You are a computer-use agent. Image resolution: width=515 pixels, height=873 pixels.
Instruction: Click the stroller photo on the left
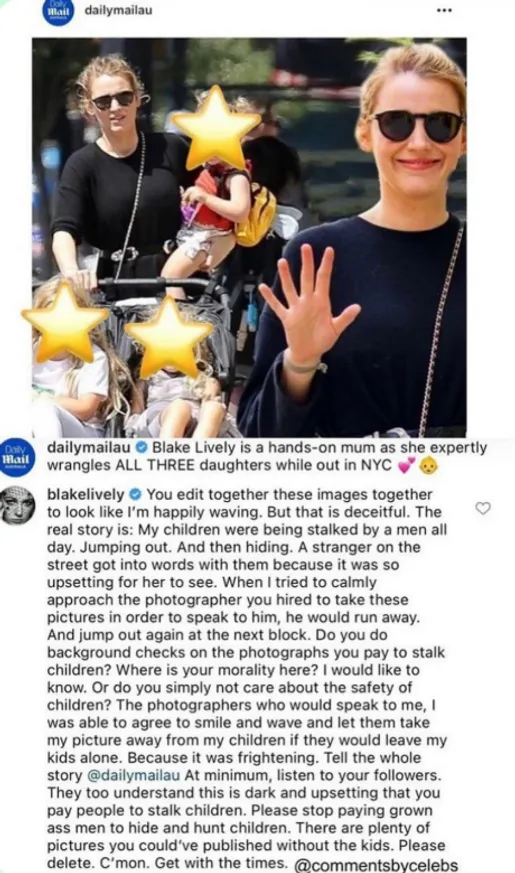coord(135,238)
